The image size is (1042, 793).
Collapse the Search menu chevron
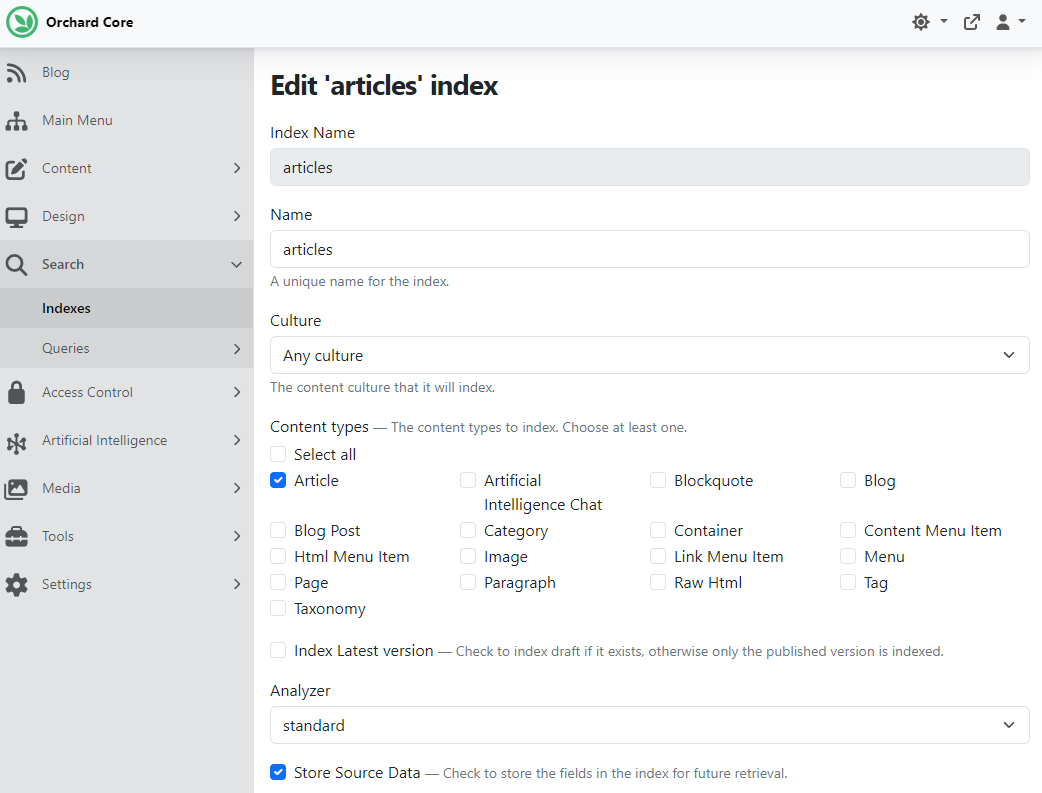click(237, 265)
